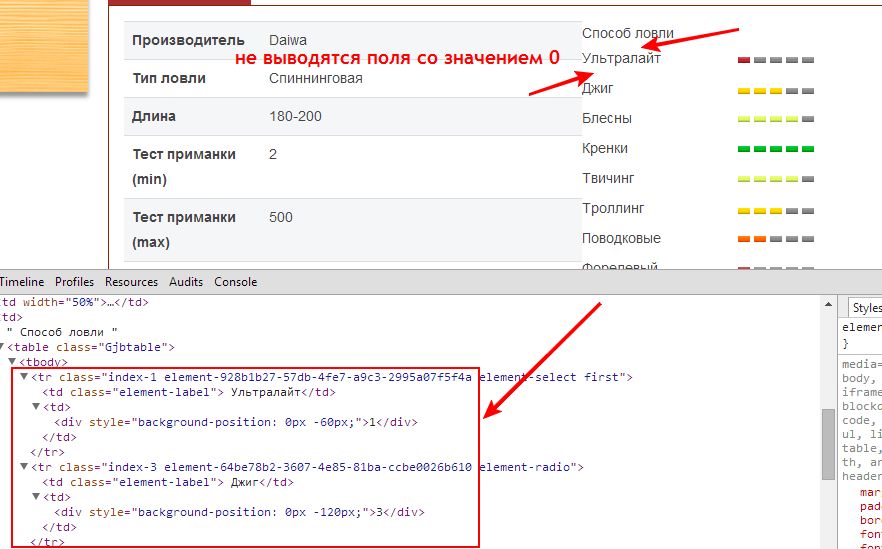This screenshot has width=882, height=549.
Task: Click the Твичинг label in the list
Action: [x=608, y=179]
